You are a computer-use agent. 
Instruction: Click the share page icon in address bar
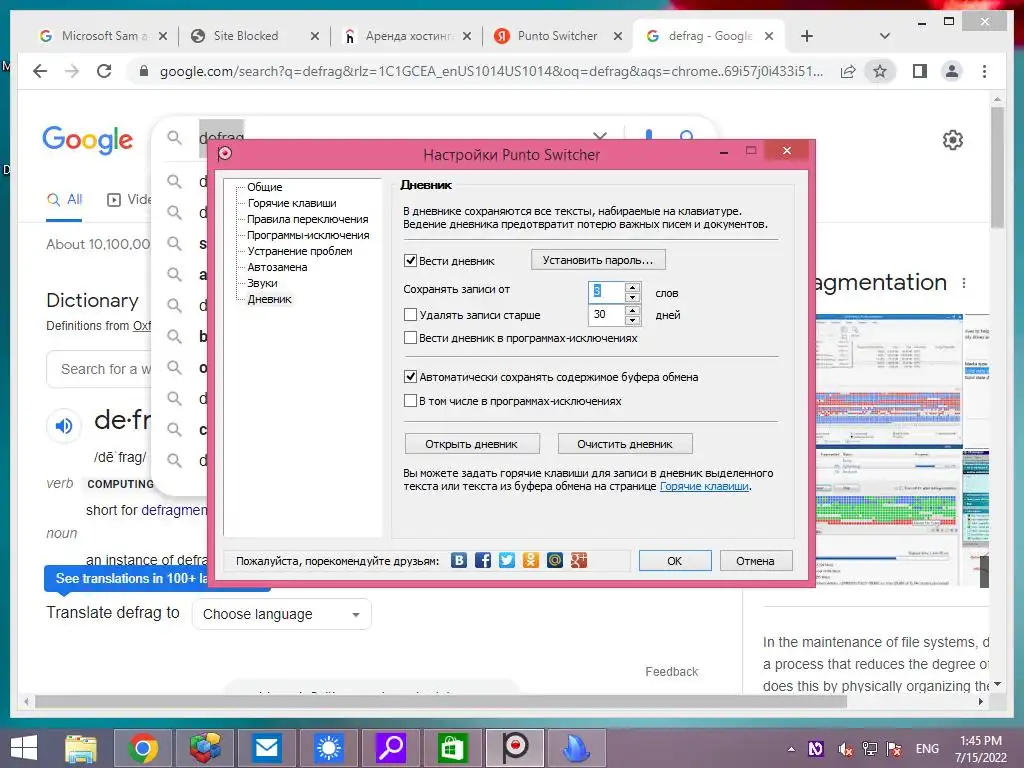(848, 71)
